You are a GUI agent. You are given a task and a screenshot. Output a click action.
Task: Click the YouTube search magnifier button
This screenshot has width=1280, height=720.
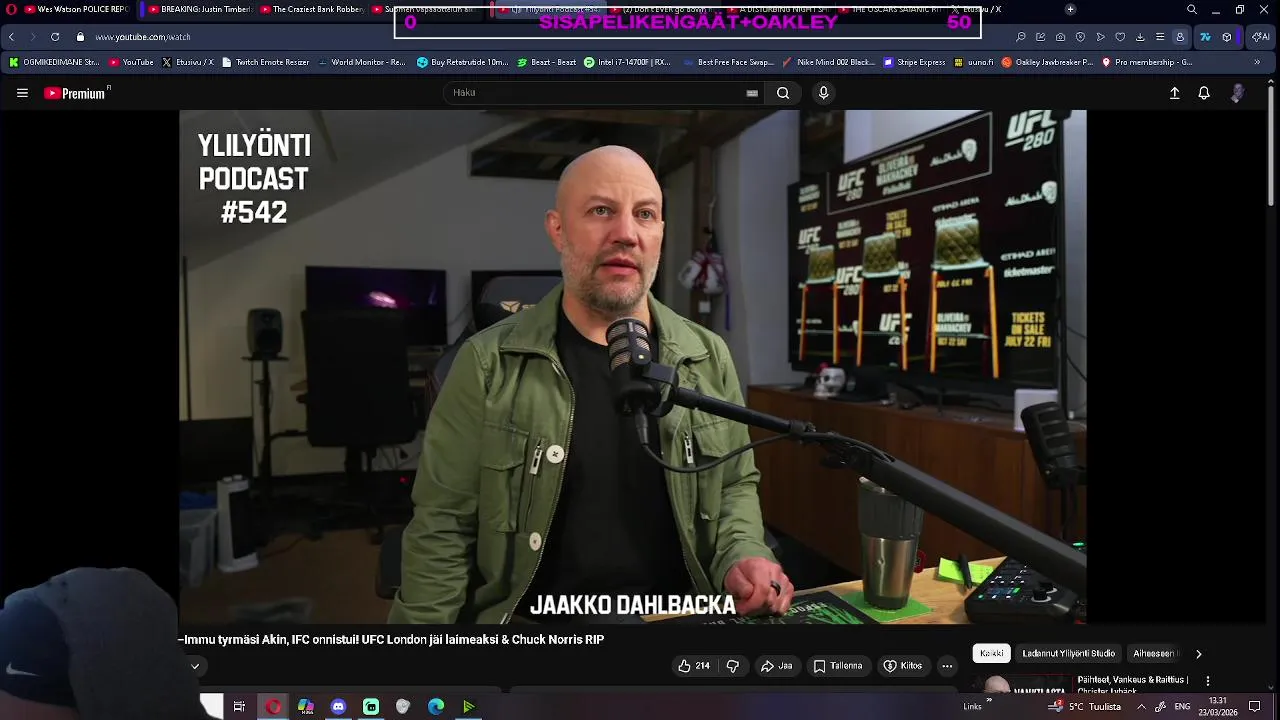783,93
